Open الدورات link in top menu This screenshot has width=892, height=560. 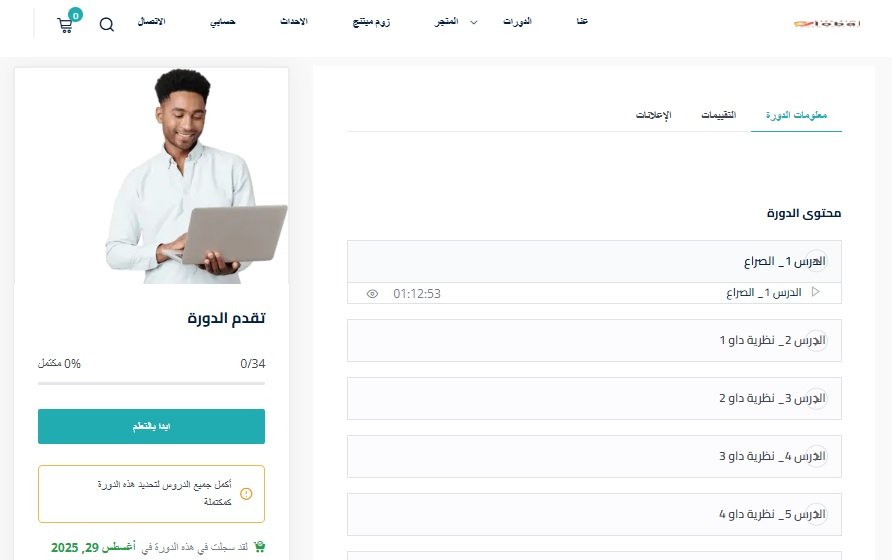pos(517,22)
